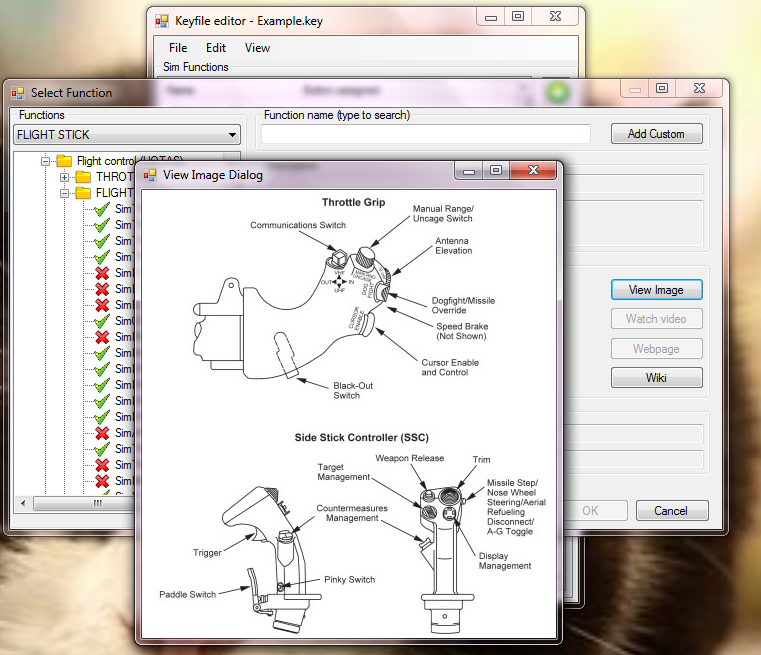This screenshot has width=761, height=655.
Task: Open the Functions category dropdown
Action: tap(232, 135)
